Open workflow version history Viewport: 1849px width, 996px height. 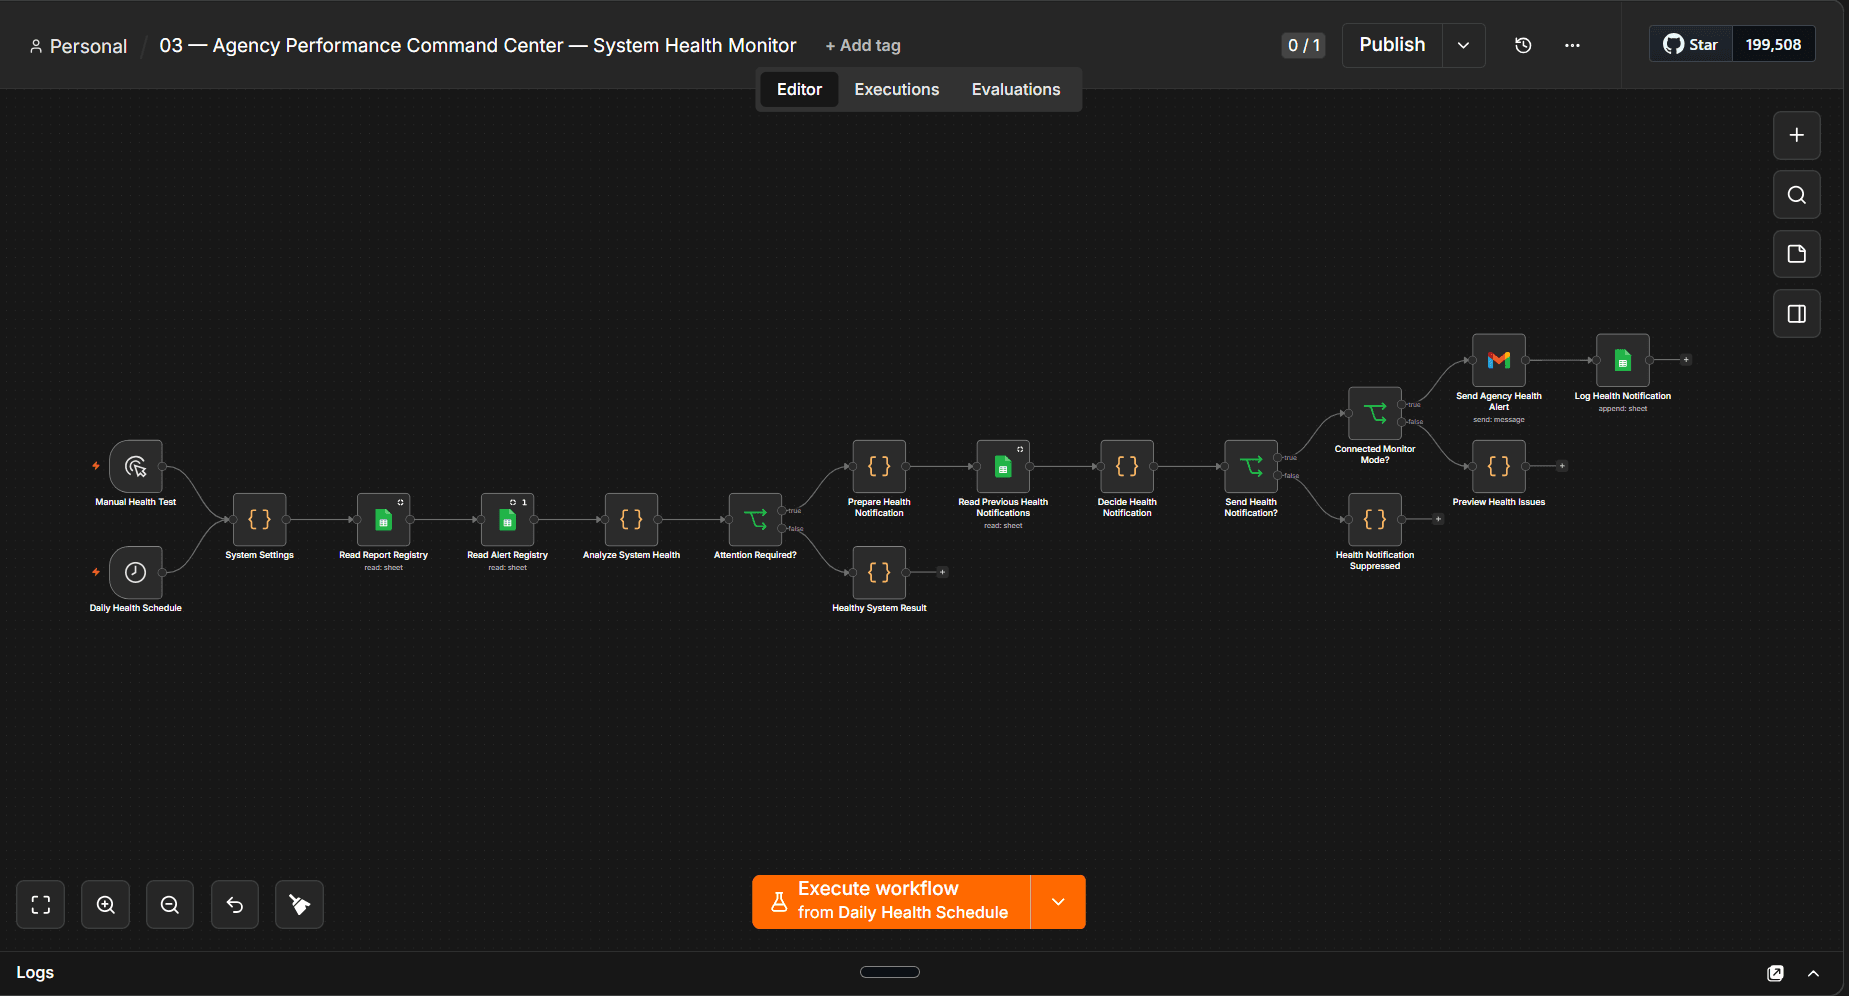[x=1523, y=45]
